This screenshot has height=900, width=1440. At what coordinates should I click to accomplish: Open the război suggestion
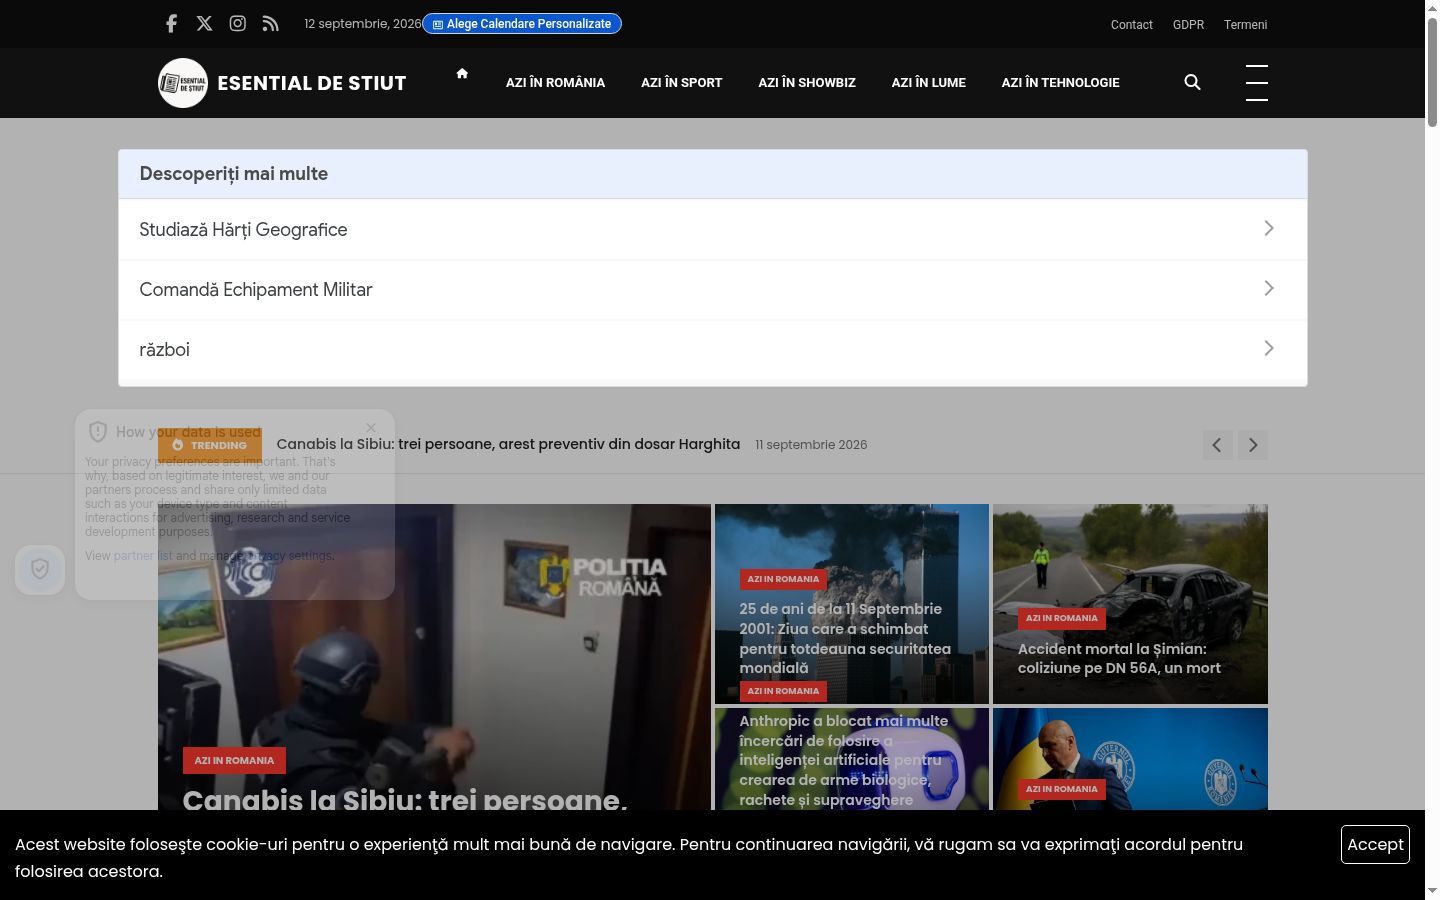click(713, 349)
